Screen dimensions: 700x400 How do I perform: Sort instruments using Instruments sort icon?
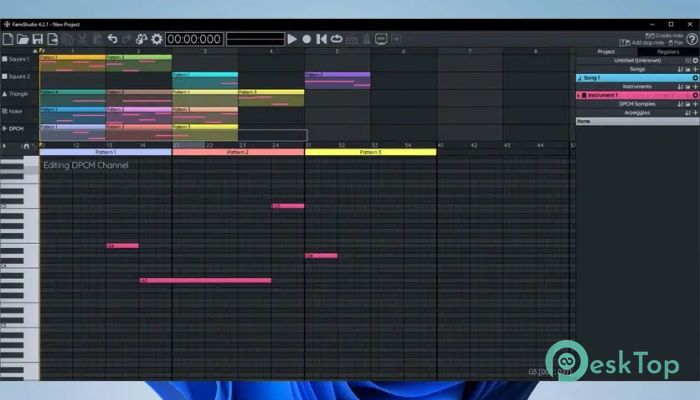coord(680,87)
